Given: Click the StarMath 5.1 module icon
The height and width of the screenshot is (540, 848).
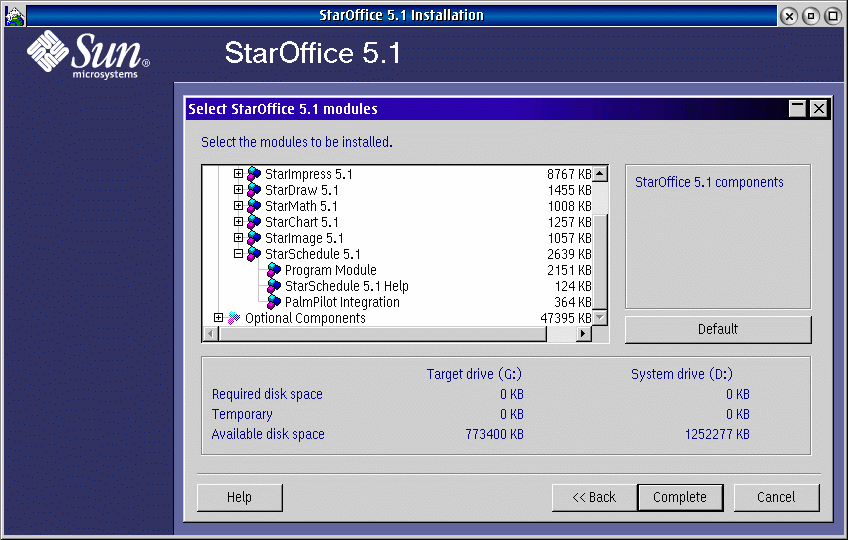Looking at the screenshot, I should point(254,206).
